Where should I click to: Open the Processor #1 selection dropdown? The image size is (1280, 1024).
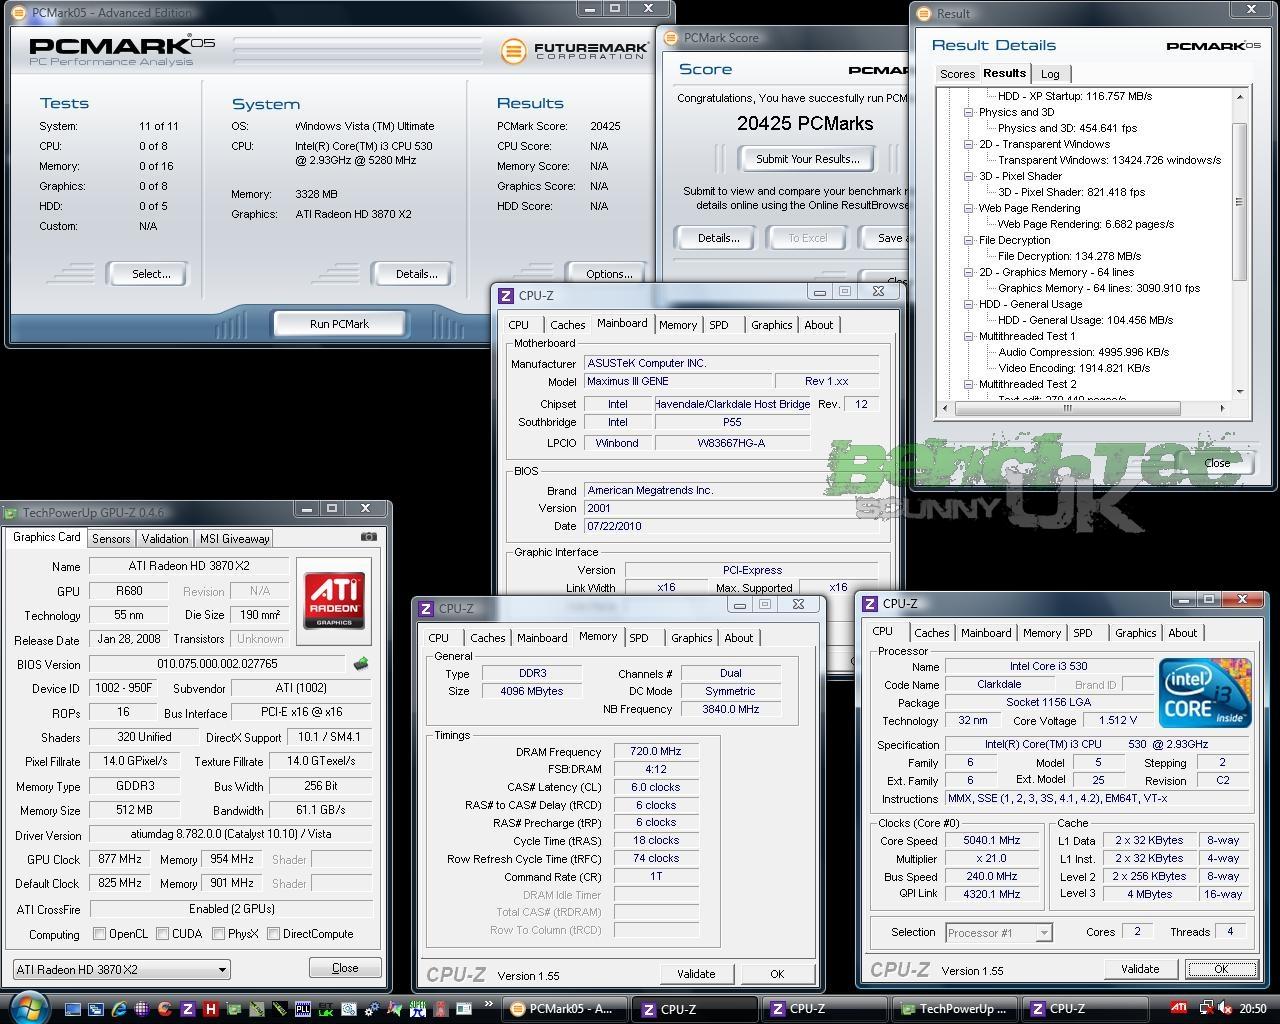coord(998,932)
